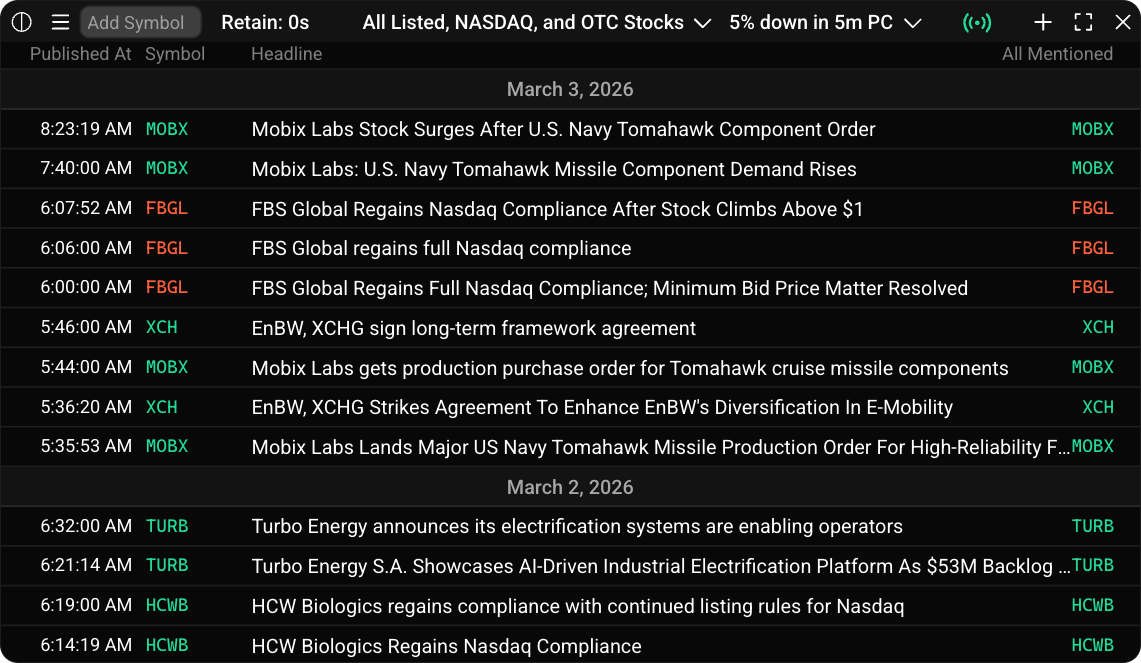Click the plus icon to add a panel
This screenshot has width=1141, height=663.
click(x=1043, y=21)
